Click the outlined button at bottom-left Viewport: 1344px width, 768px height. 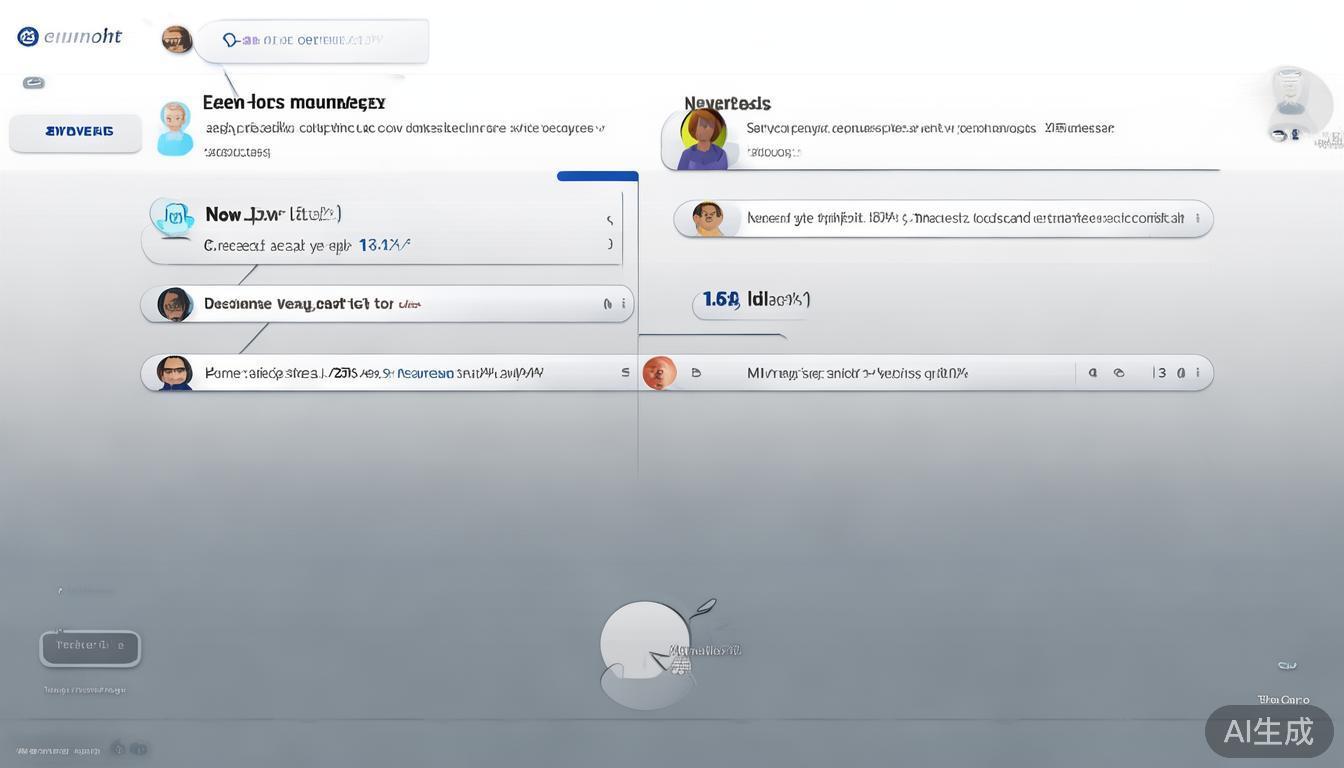point(90,647)
